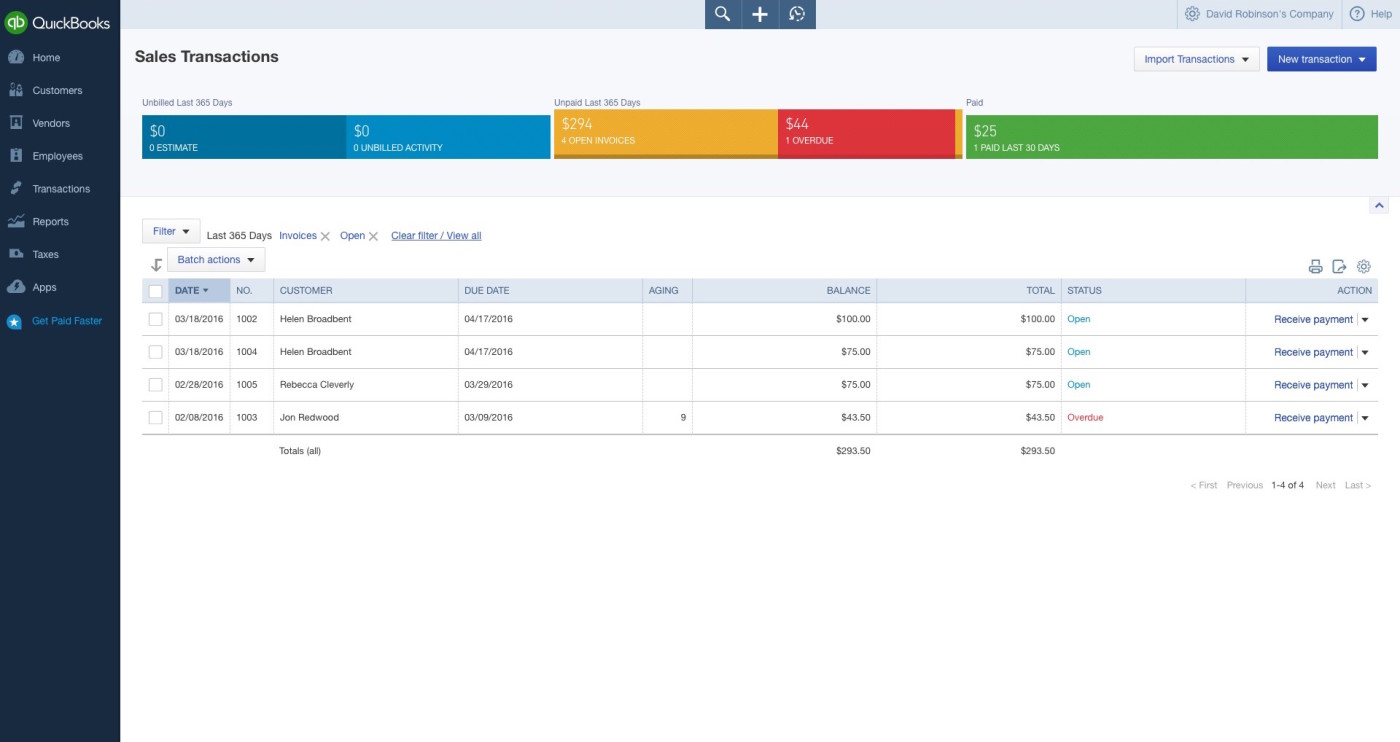This screenshot has width=1400, height=742.
Task: Open Apps in the sidebar
Action: tap(44, 288)
